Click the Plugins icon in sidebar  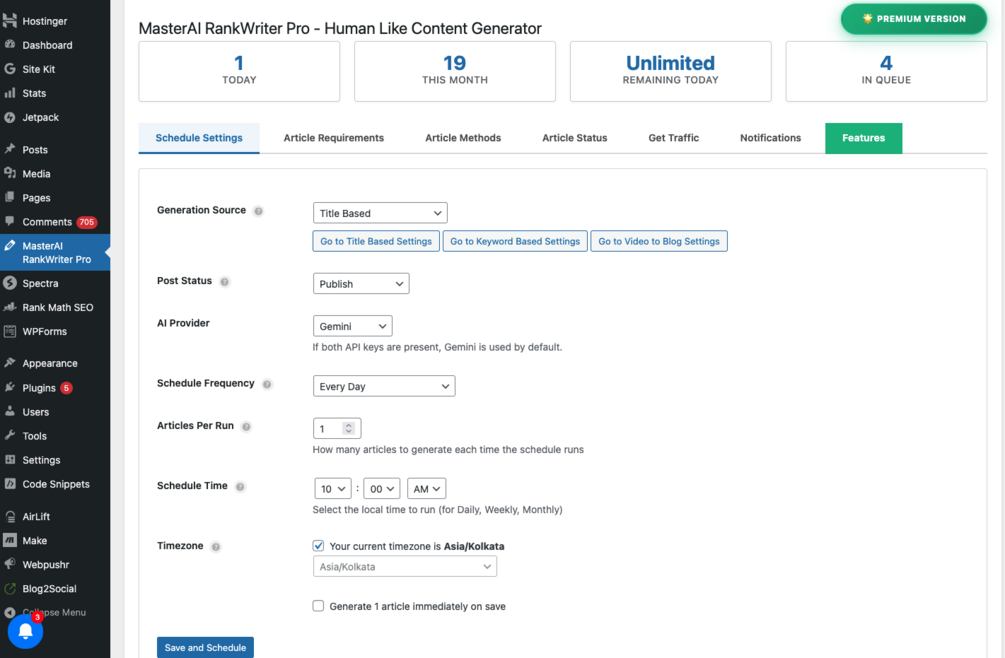click(x=10, y=387)
